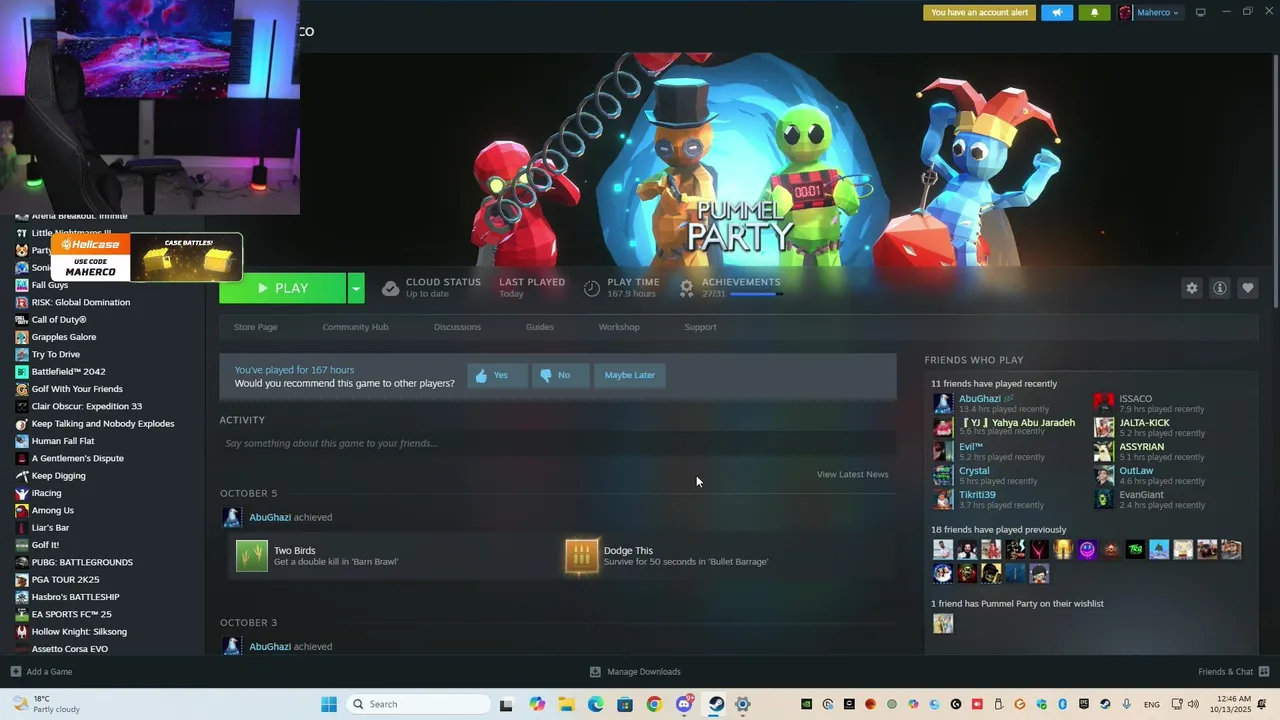This screenshot has height=720, width=1280.
Task: Open the Achievements gear badge icon
Action: coord(686,288)
